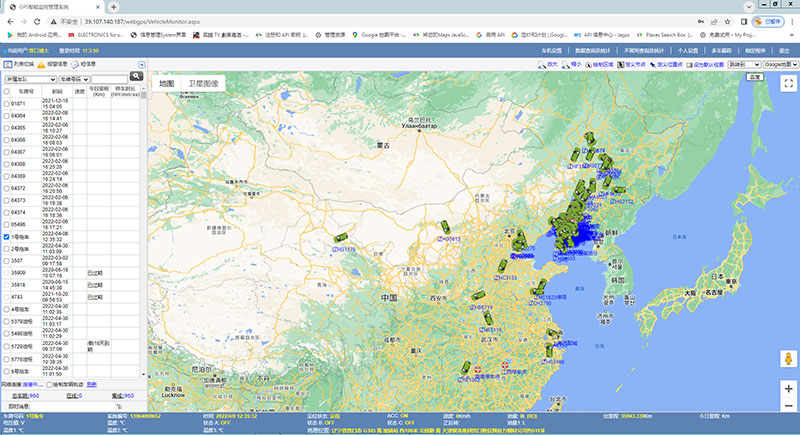
Task: Open the jump-to dropdown above map
Action: click(744, 65)
